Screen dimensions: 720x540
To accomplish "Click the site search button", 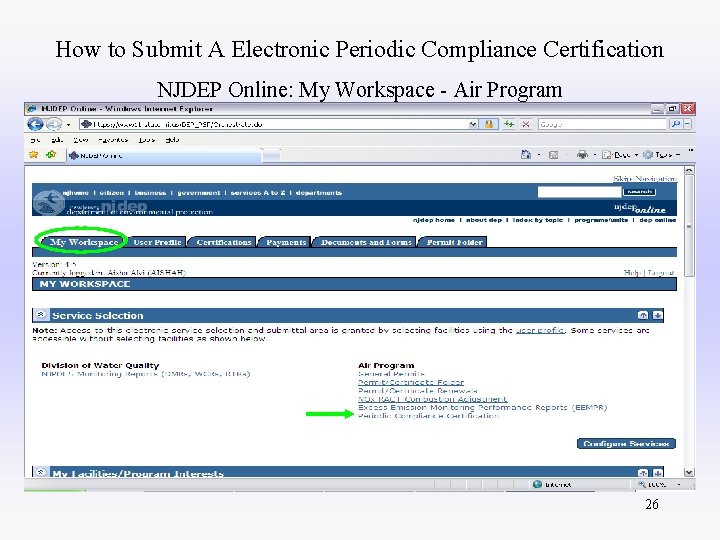I will pyautogui.click(x=639, y=192).
